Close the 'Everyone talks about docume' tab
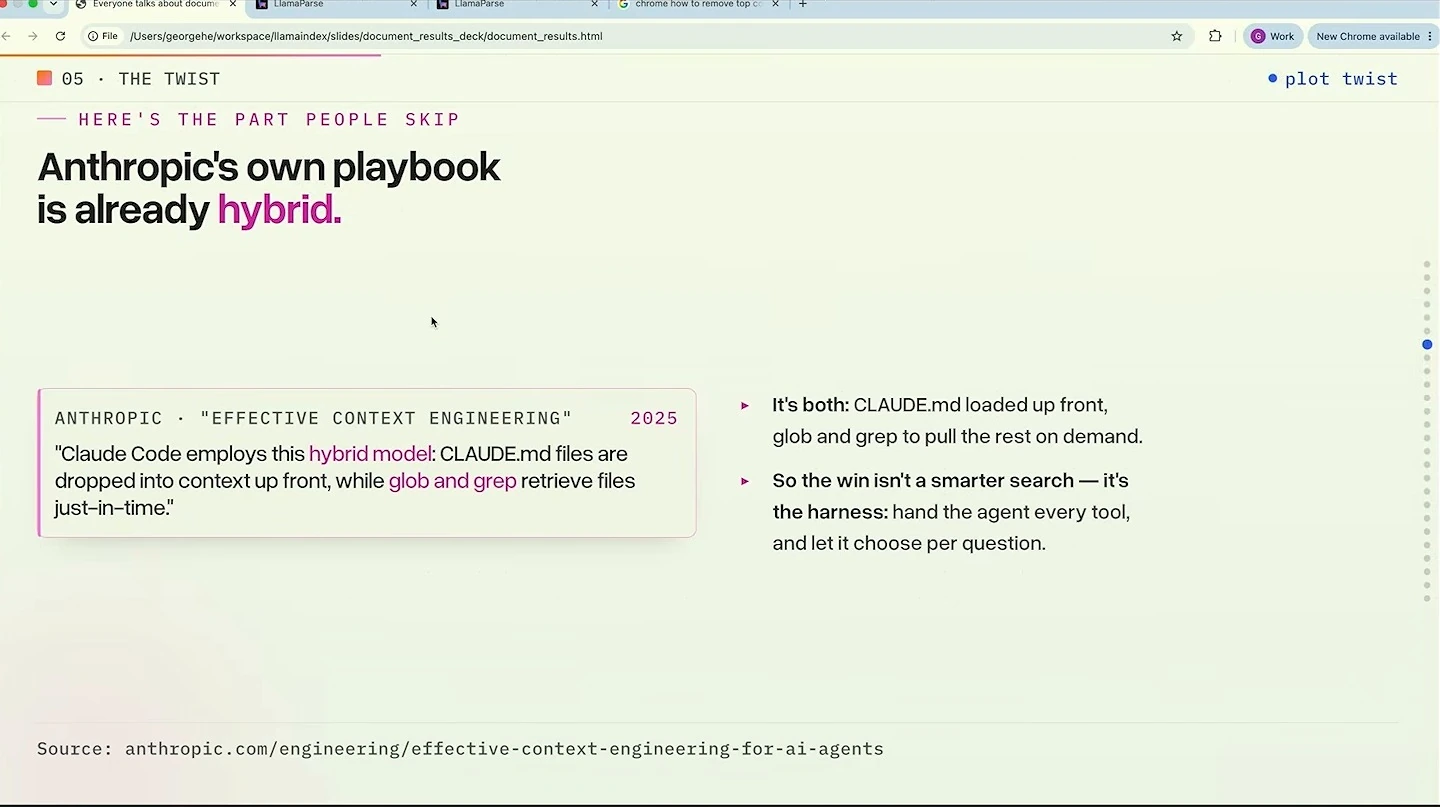The image size is (1440, 807). [233, 4]
